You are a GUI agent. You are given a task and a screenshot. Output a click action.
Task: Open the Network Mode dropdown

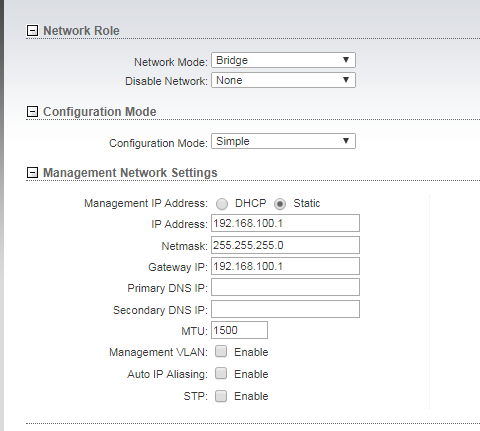pos(283,60)
